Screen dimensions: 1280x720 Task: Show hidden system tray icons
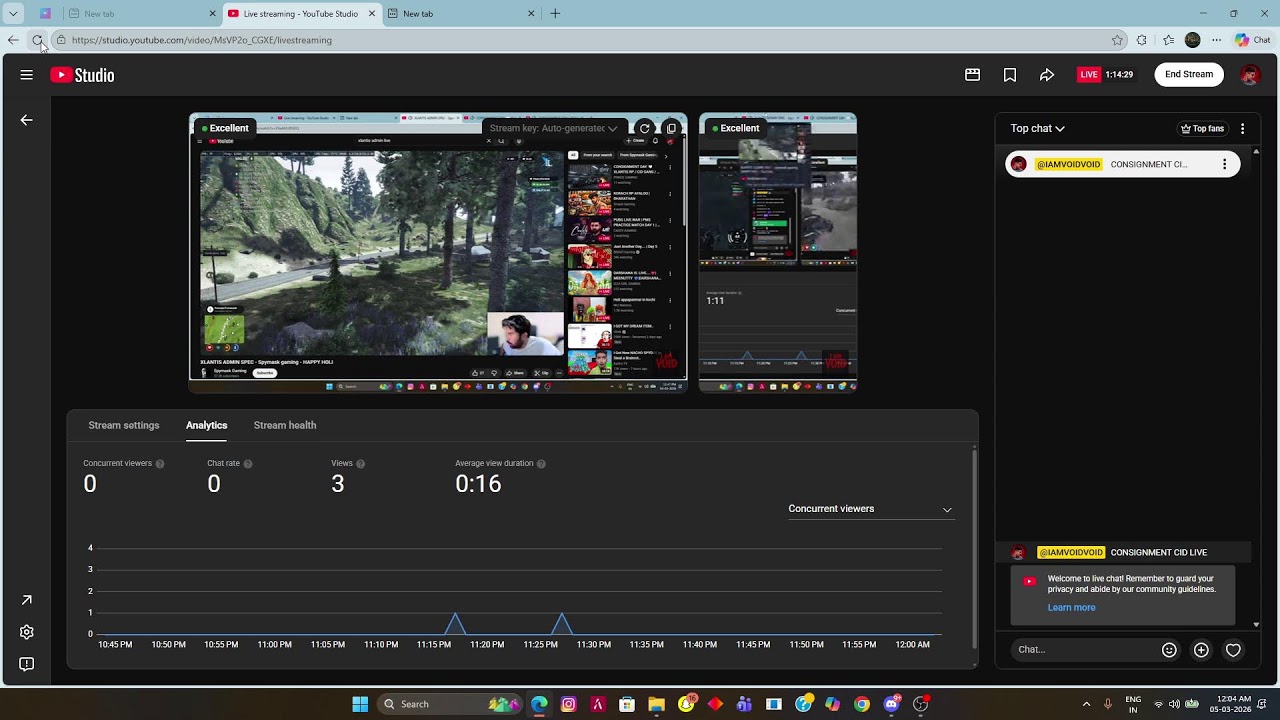tap(1086, 704)
